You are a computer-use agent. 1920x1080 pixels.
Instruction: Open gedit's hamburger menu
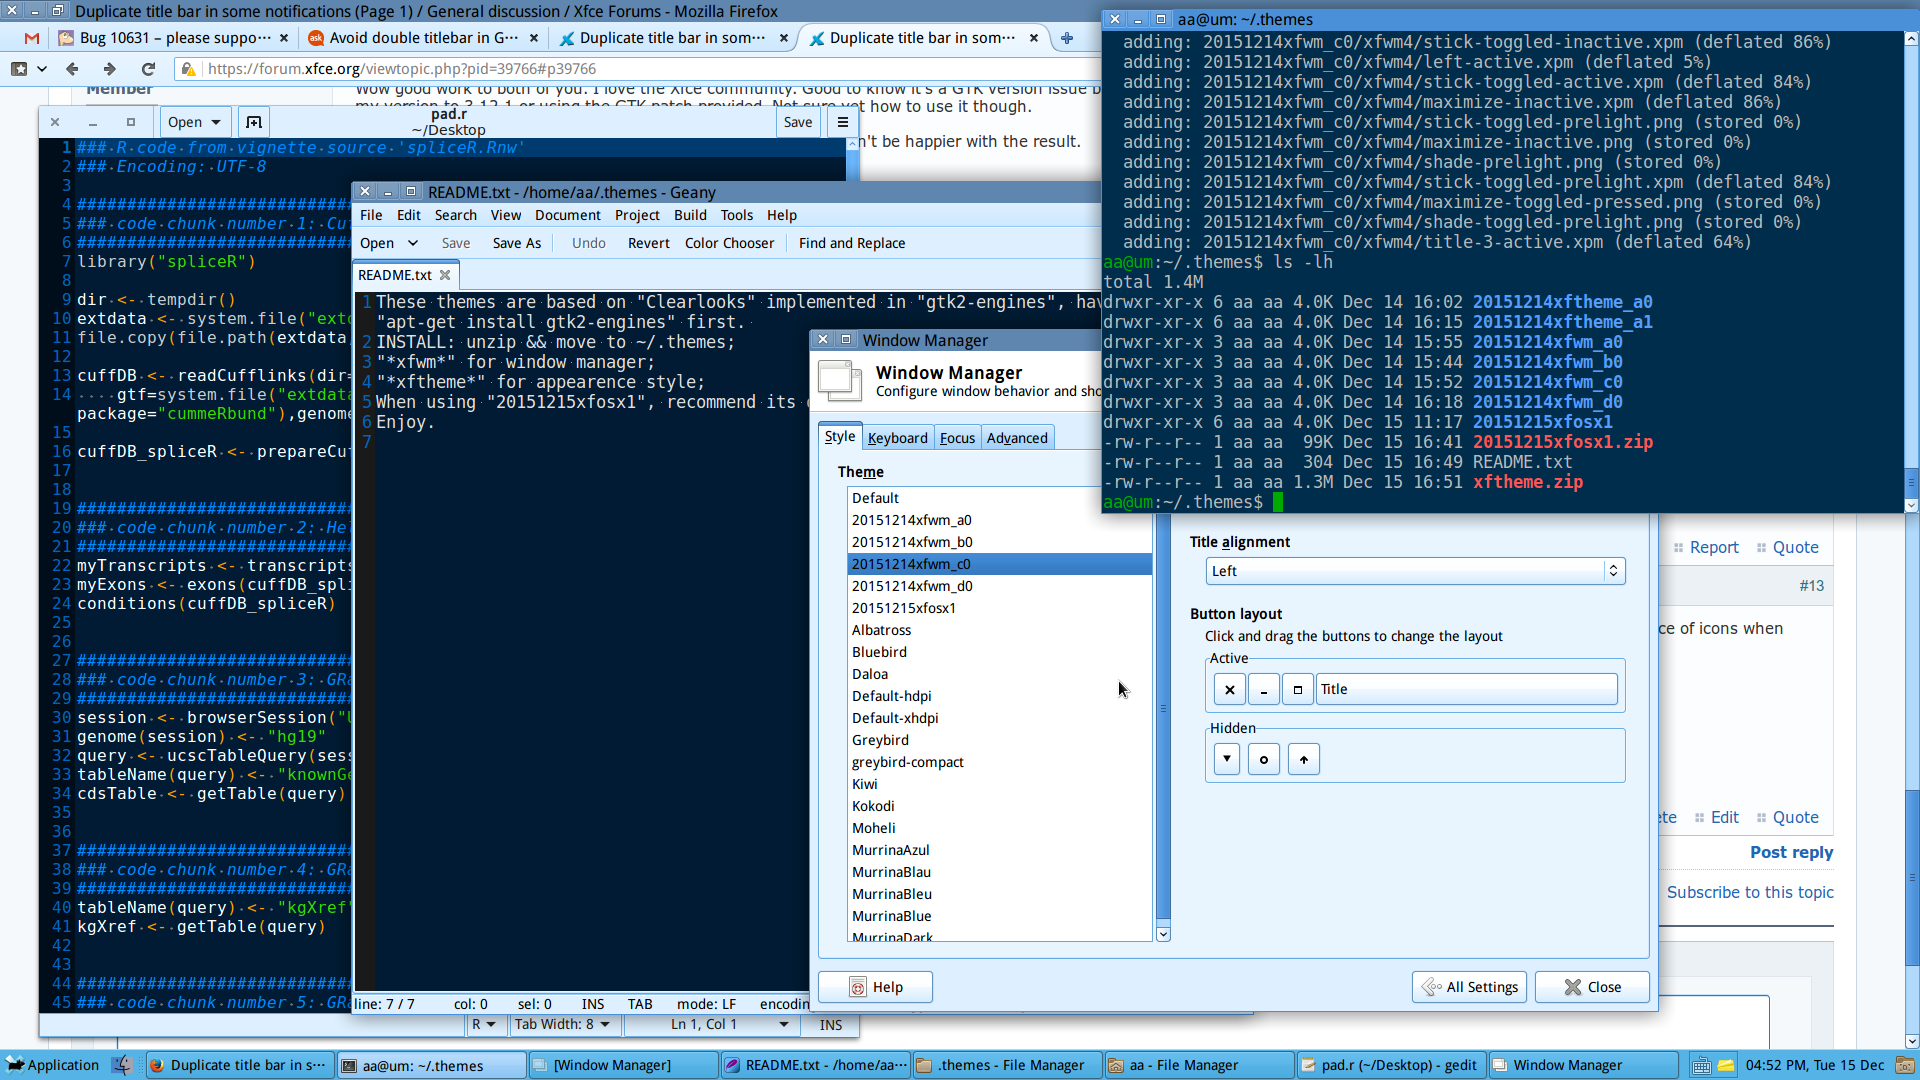(x=843, y=122)
